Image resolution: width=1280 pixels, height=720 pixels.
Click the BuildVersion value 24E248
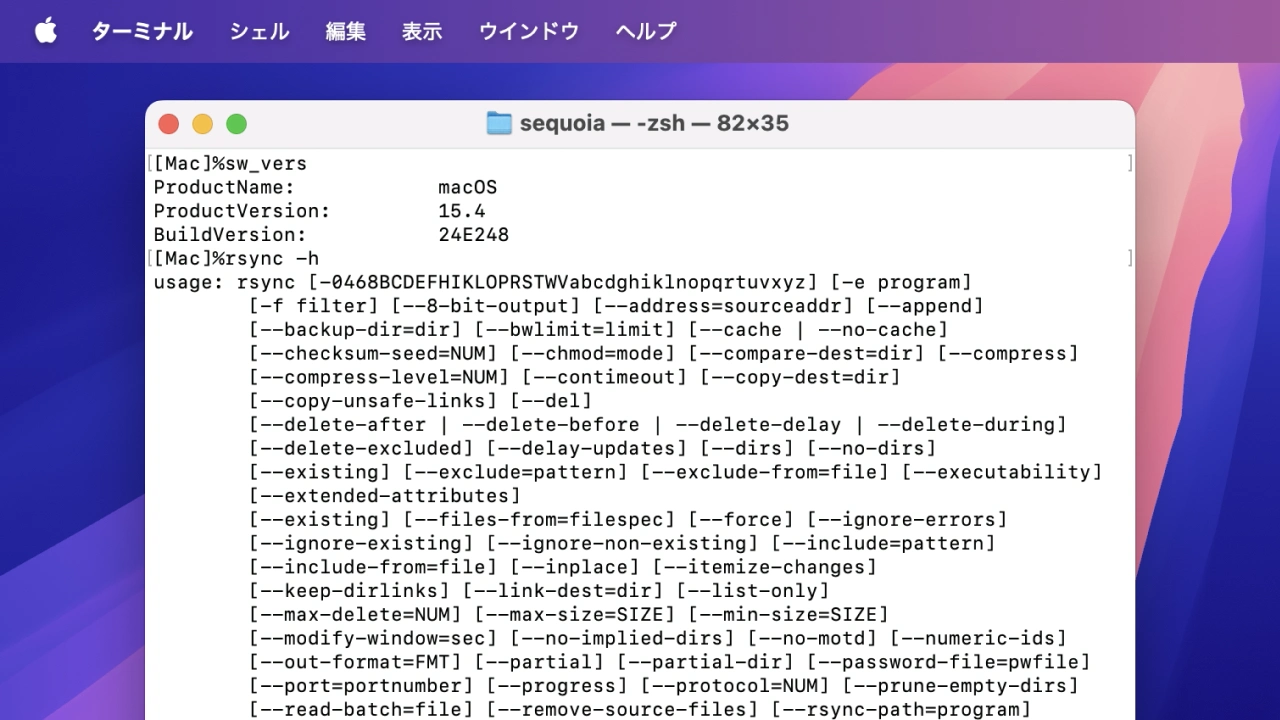coord(473,235)
